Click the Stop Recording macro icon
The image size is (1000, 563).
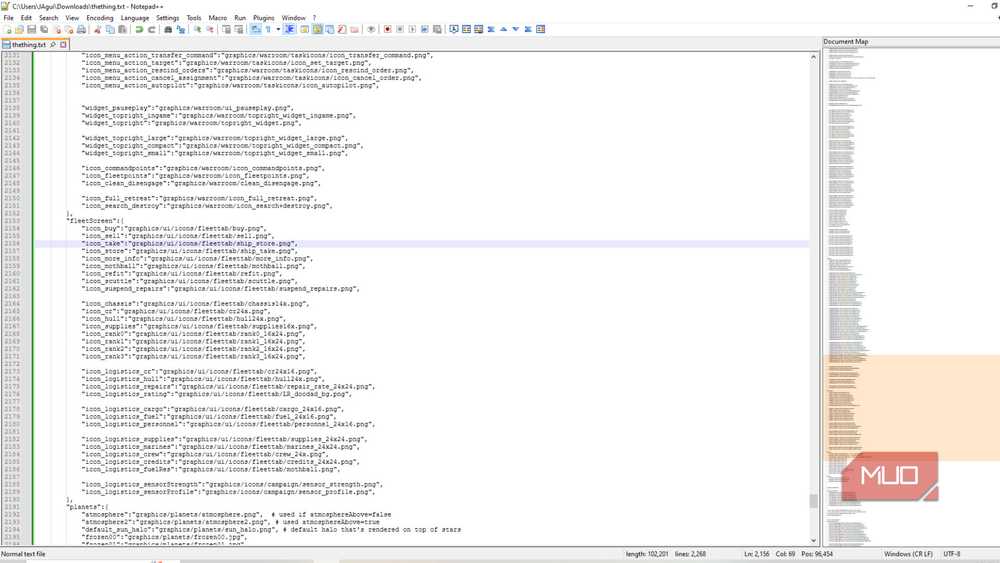click(x=400, y=29)
